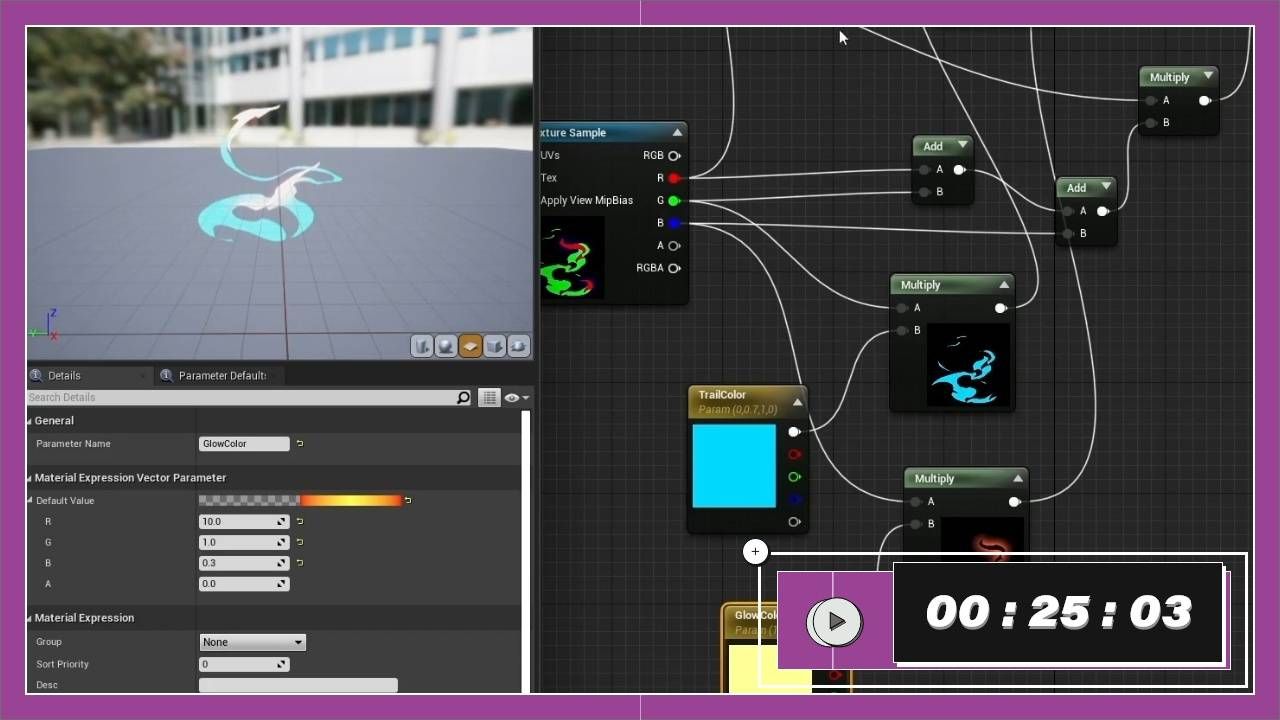This screenshot has width=1280, height=720.
Task: Click output pin of cyan-preview Multiply node
Action: point(1000,308)
